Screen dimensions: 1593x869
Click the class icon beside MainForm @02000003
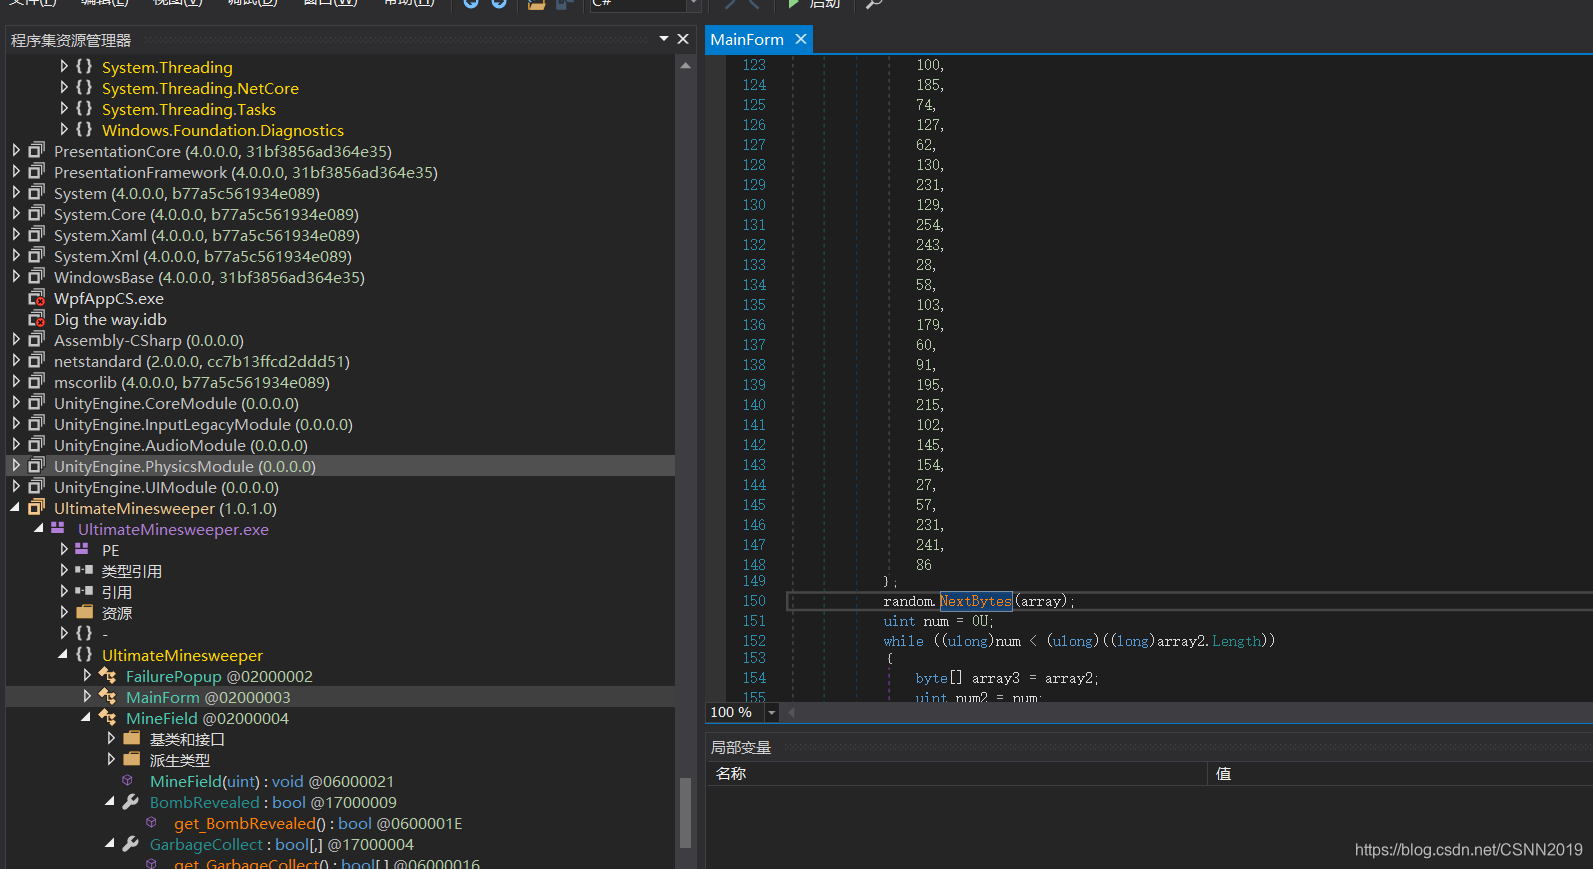click(108, 697)
